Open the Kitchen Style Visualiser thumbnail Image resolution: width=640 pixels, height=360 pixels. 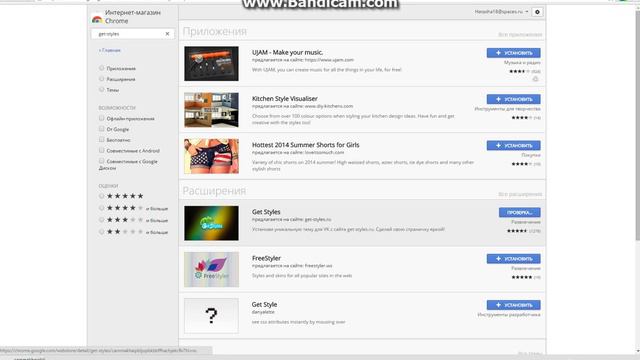(211, 110)
